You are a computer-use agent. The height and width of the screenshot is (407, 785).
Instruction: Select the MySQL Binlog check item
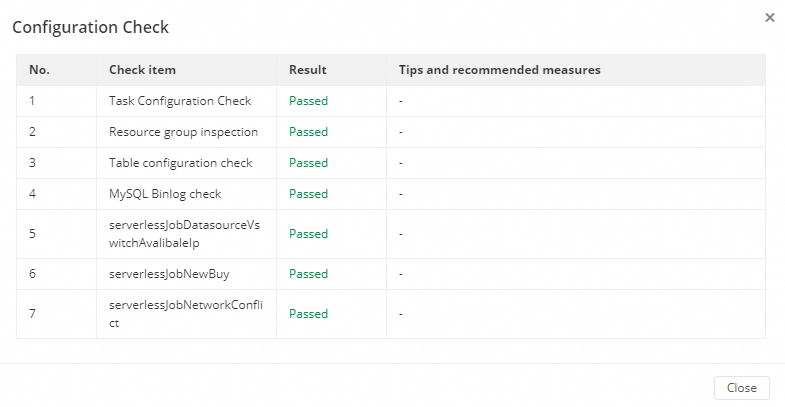(165, 194)
